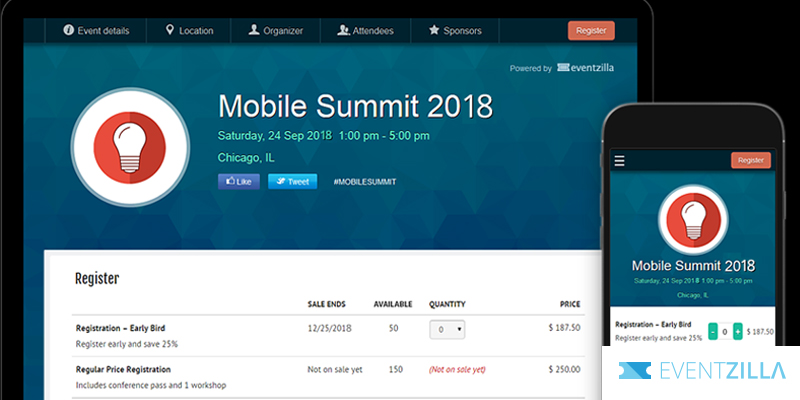
Task: Open the Early Bird quantity dropdown
Action: [x=446, y=330]
